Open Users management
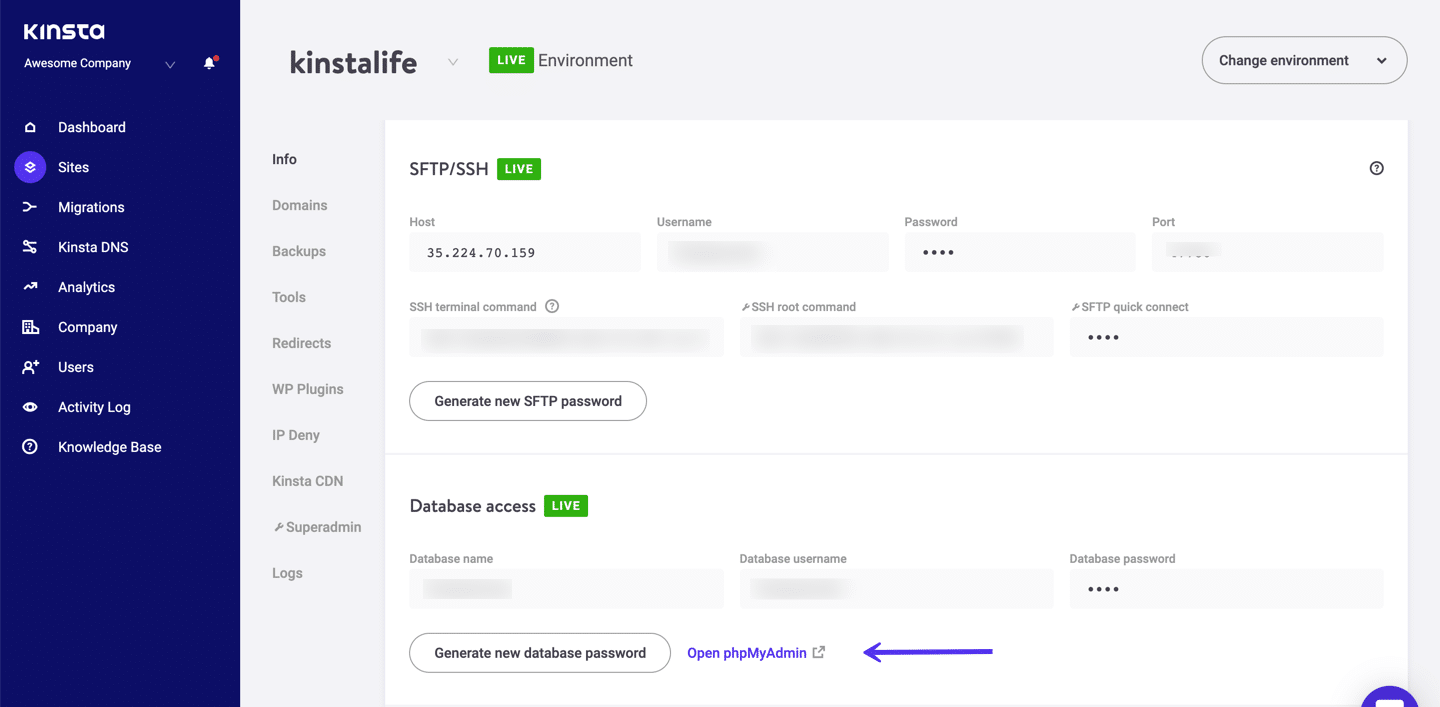Viewport: 1440px width, 707px height. [x=74, y=367]
